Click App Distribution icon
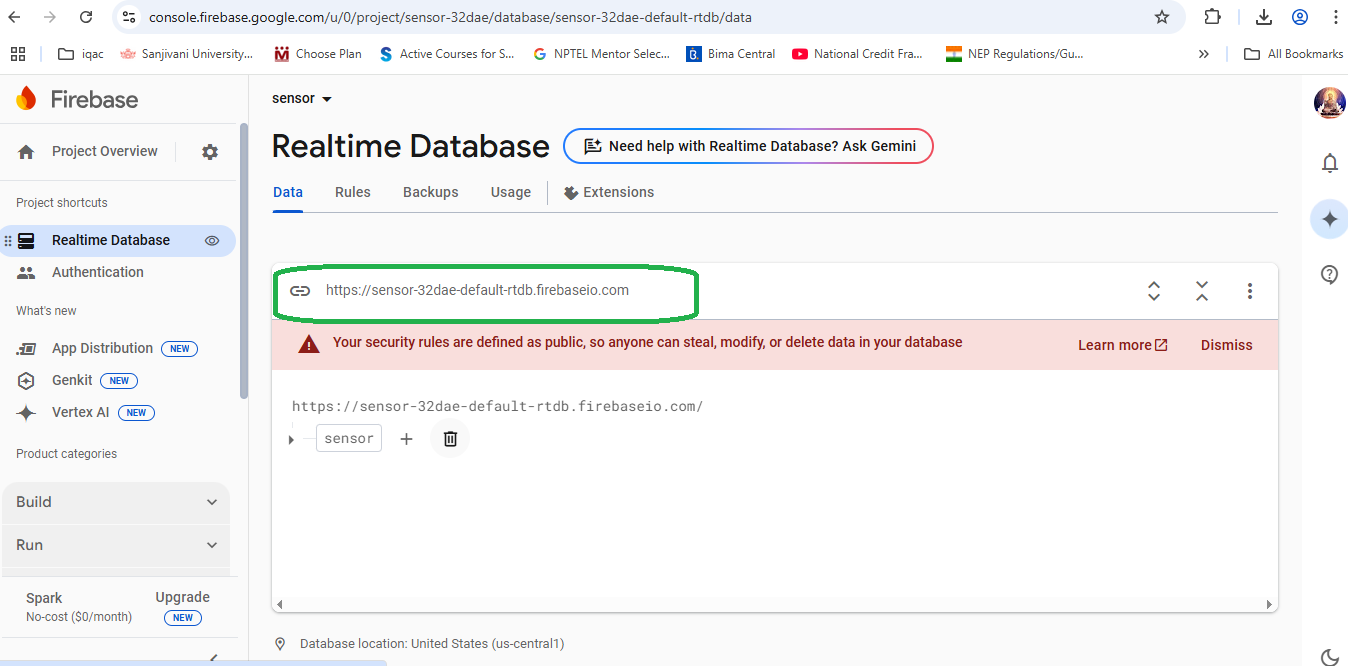The image size is (1348, 666). point(27,348)
